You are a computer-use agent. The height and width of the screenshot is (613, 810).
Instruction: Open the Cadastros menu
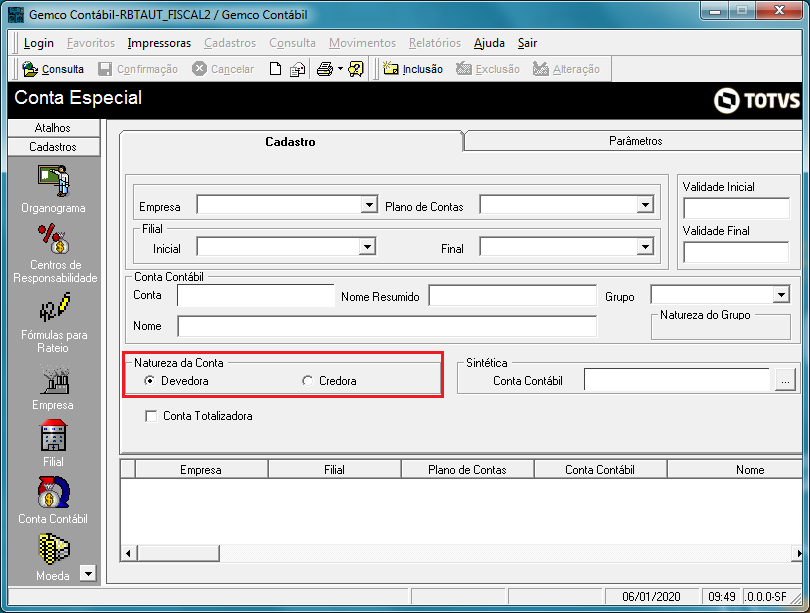click(230, 43)
